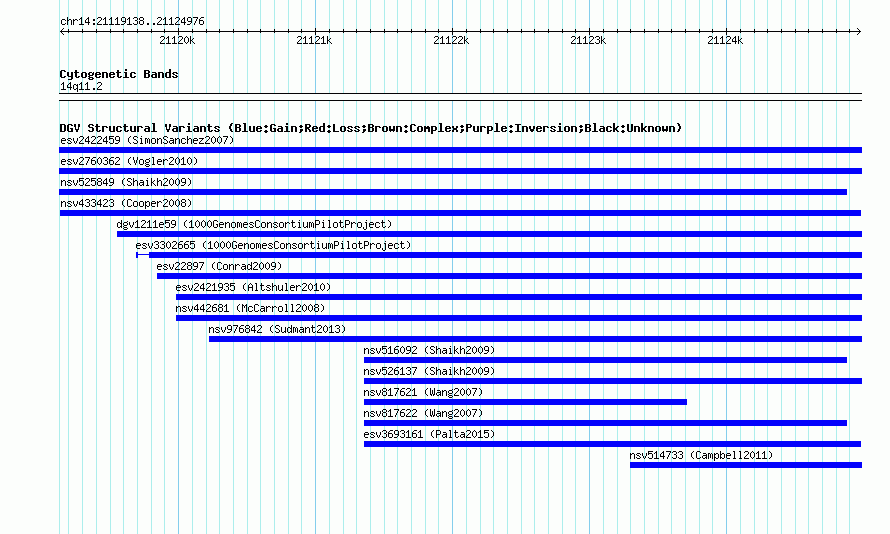The image size is (890, 534).
Task: Open the nsv516092 (Shaikh2009) label
Action: (x=429, y=350)
